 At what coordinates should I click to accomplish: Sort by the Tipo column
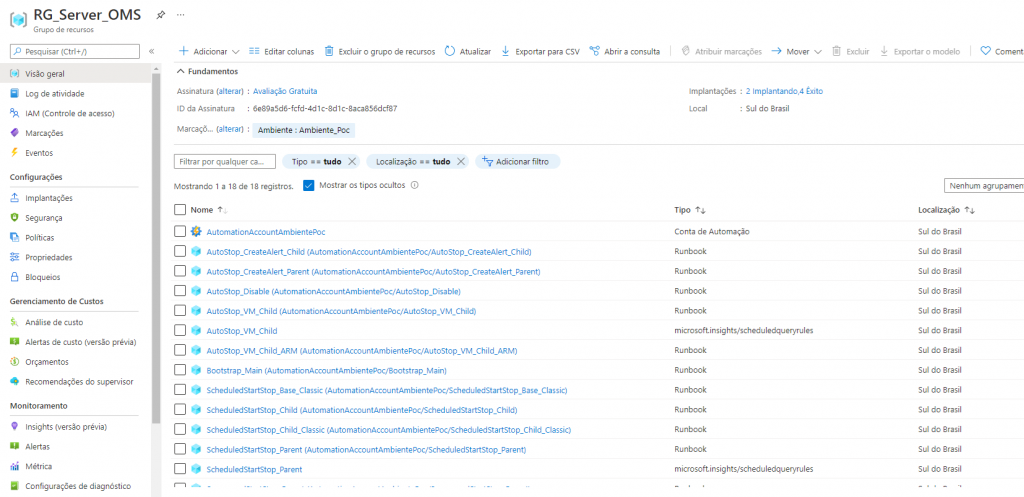(690, 210)
